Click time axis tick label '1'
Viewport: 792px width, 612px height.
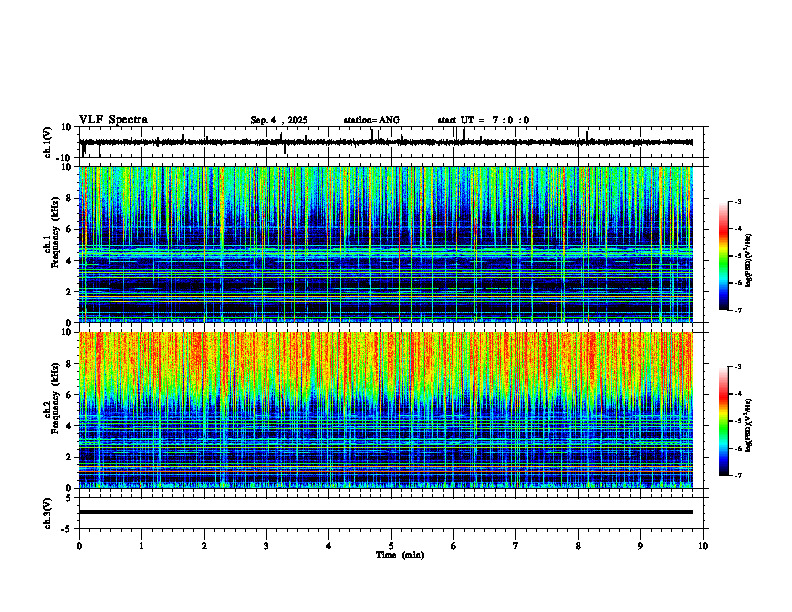coord(141,546)
